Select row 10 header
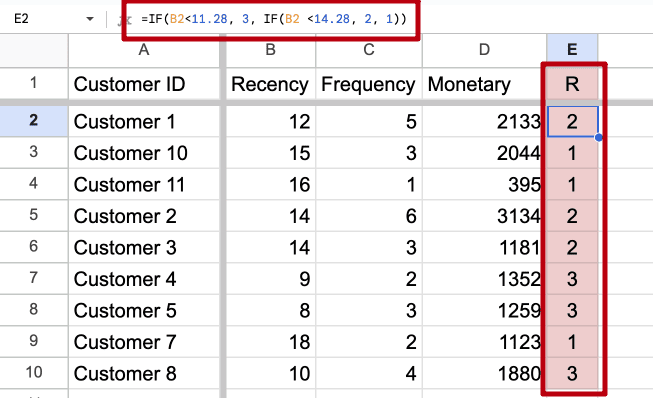 click(34, 373)
